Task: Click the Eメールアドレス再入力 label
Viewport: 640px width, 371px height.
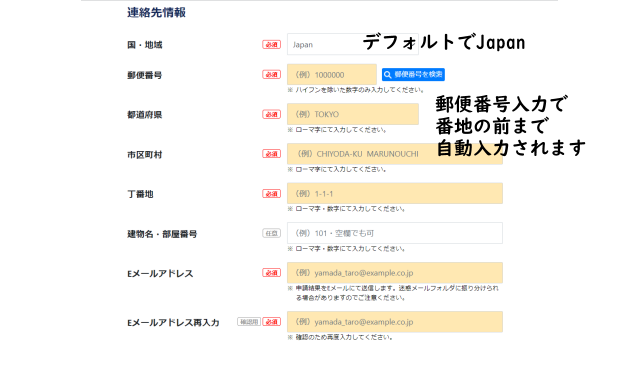Action: (x=173, y=323)
